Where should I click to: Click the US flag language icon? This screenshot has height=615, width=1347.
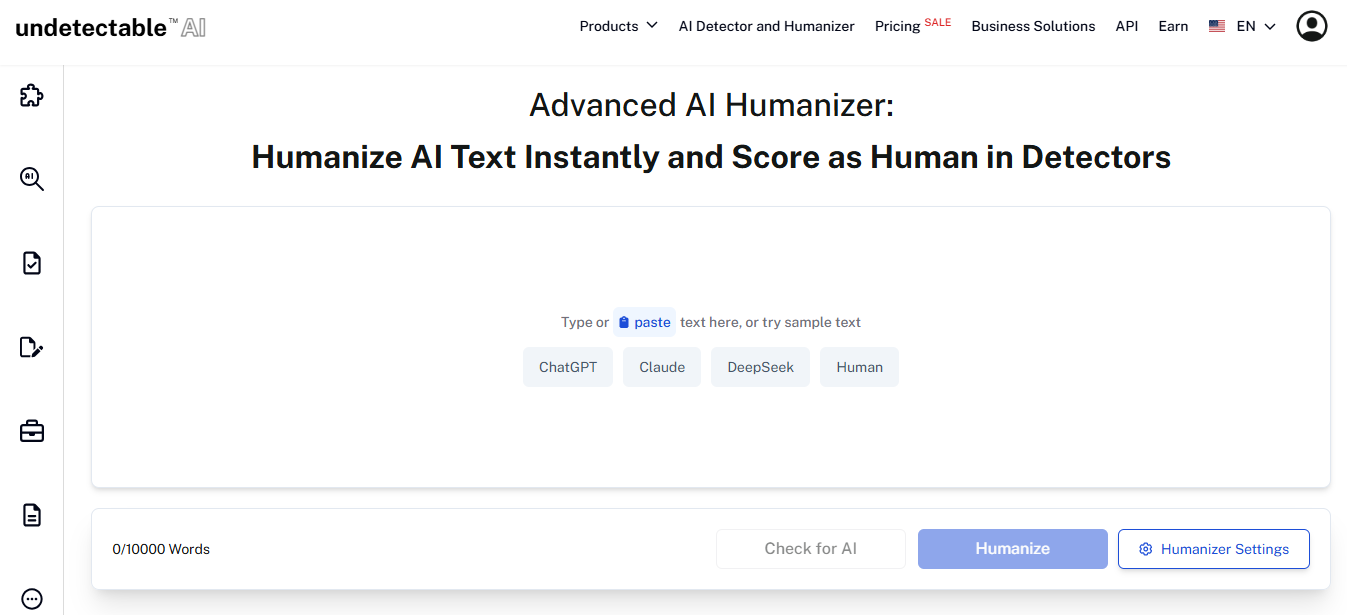(1217, 26)
